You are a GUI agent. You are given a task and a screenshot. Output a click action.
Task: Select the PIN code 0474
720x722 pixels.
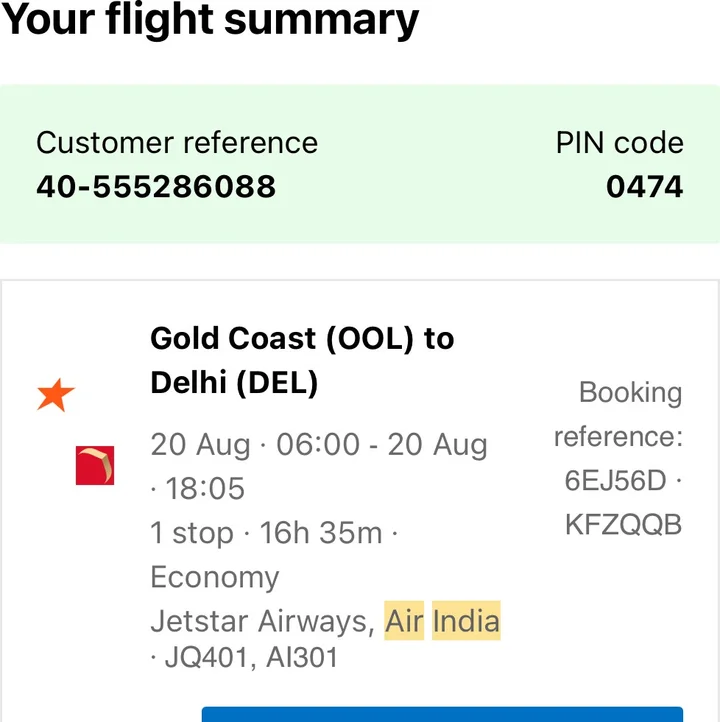pyautogui.click(x=645, y=186)
